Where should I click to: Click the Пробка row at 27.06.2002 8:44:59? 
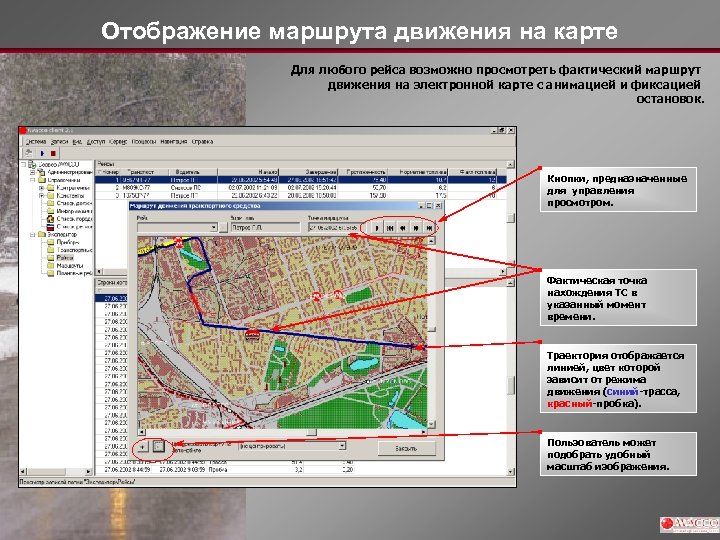[x=301, y=470]
